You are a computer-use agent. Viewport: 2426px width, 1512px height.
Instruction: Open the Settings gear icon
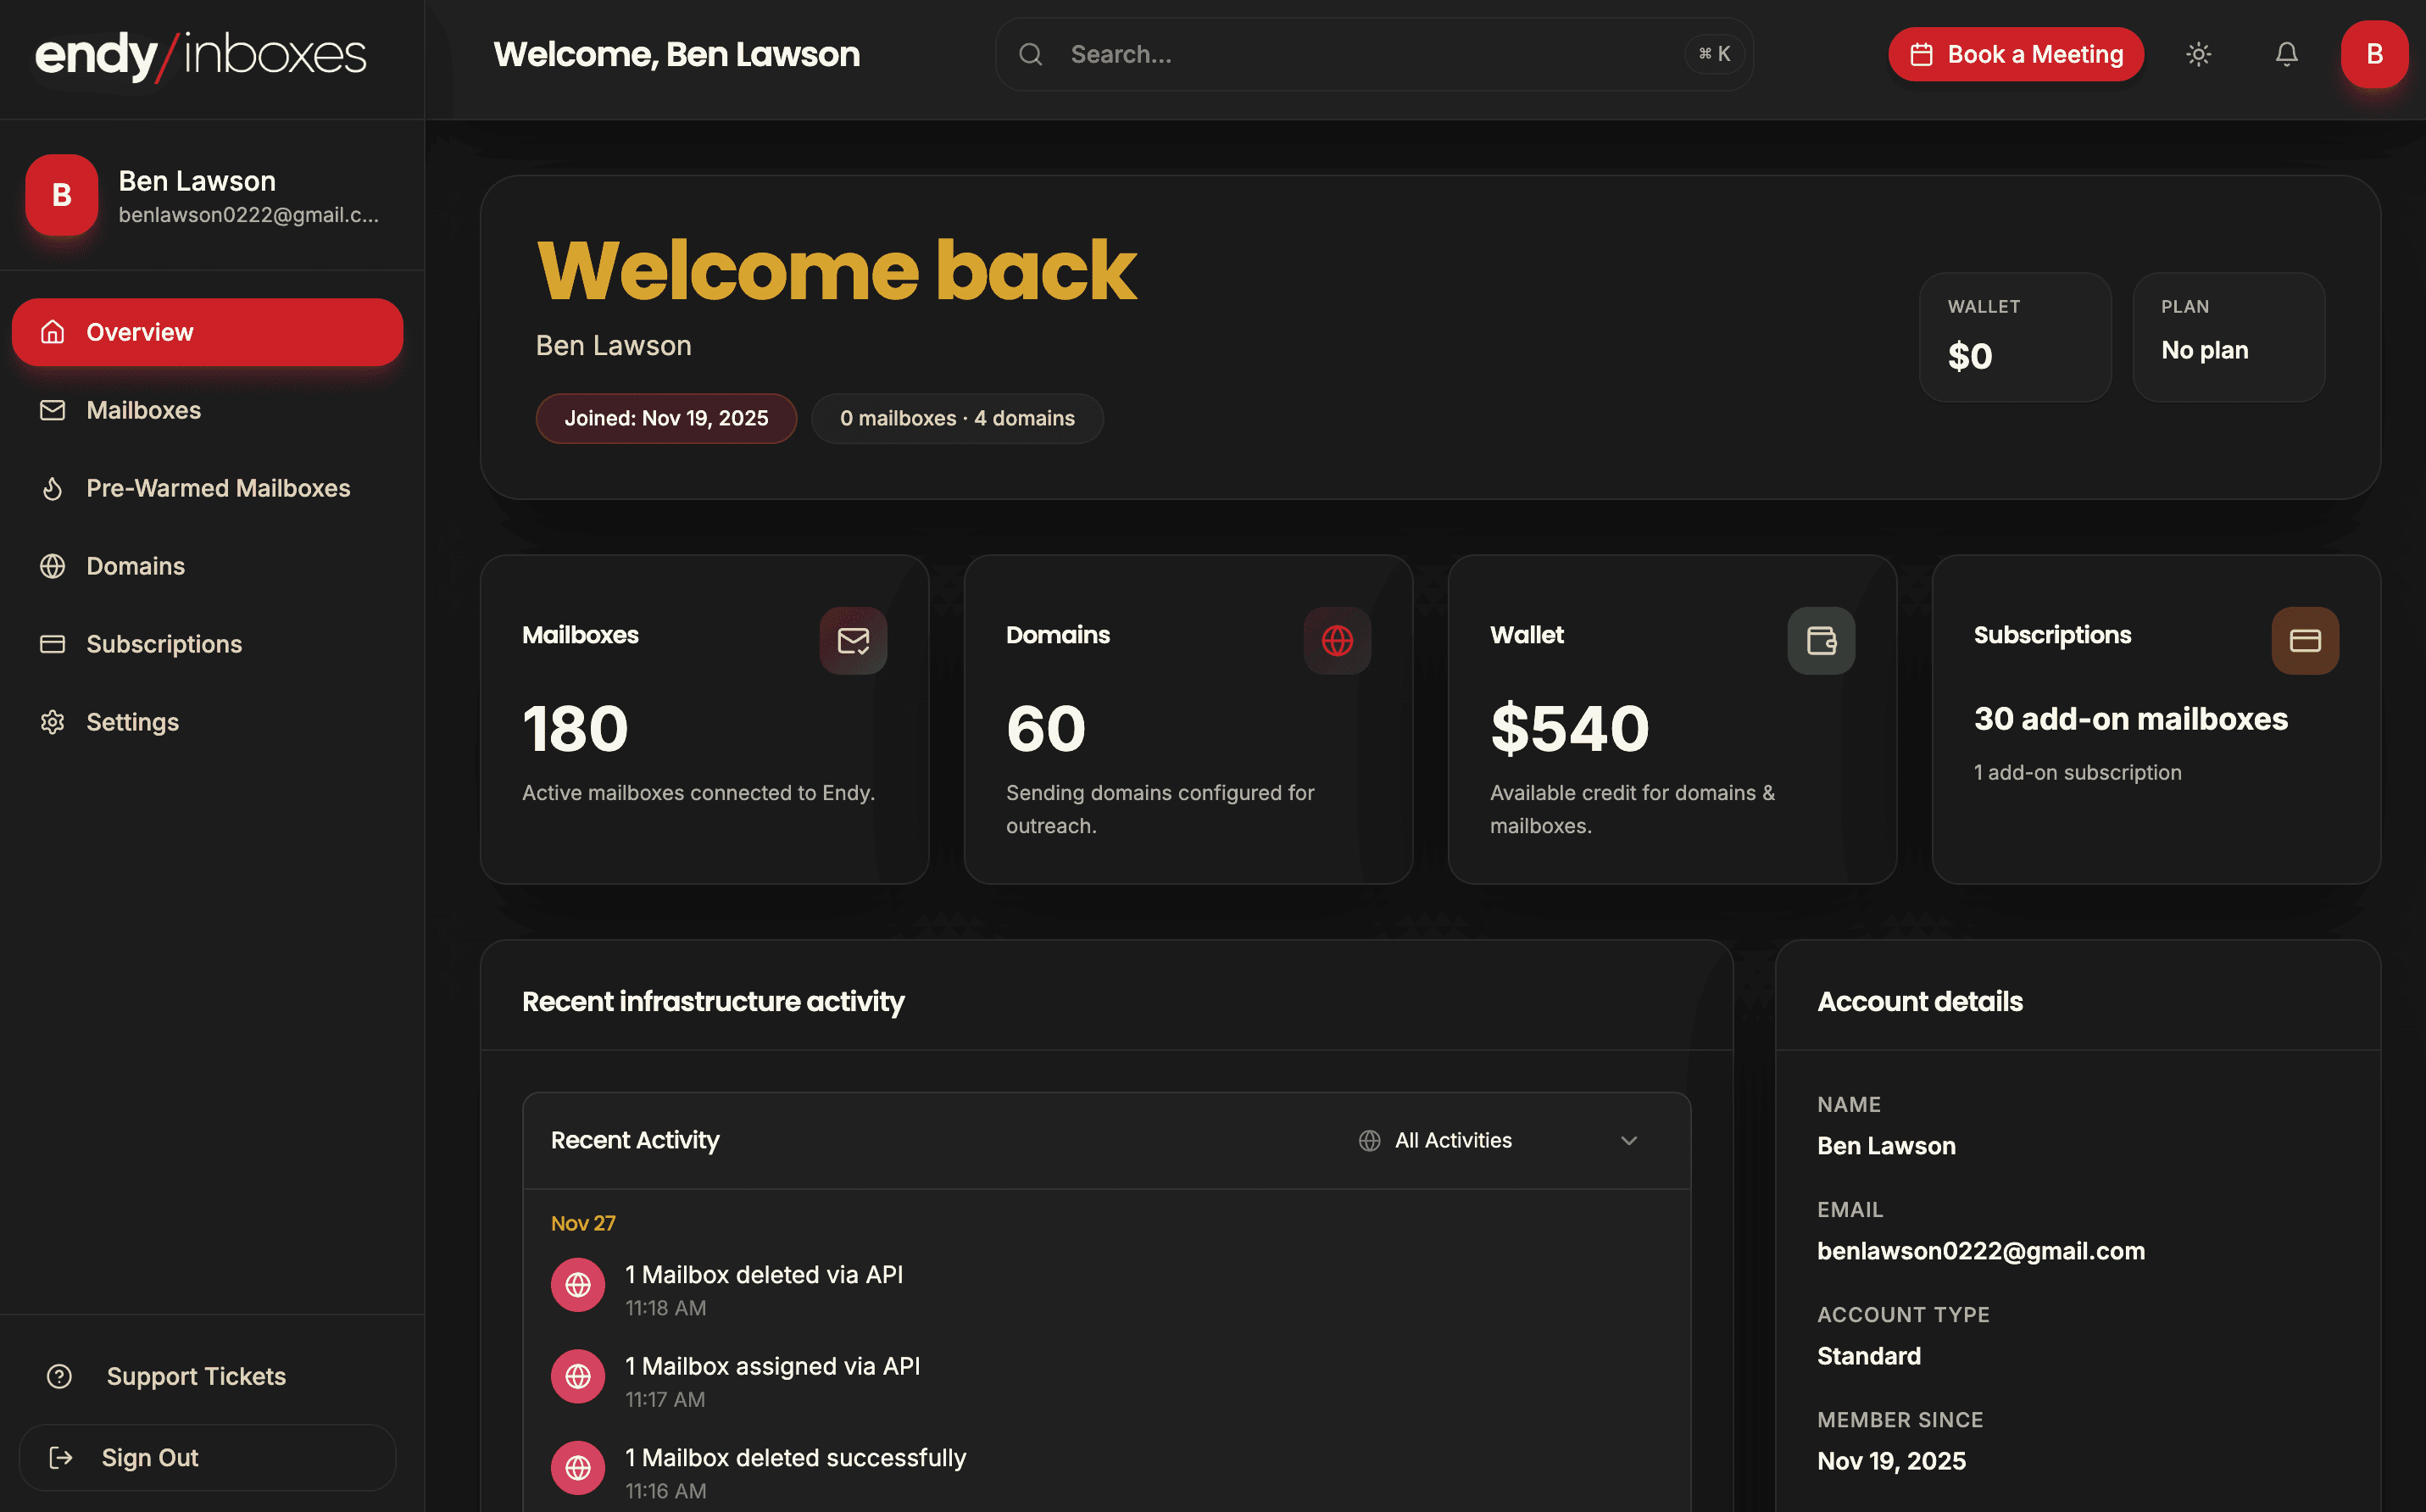coord(53,721)
